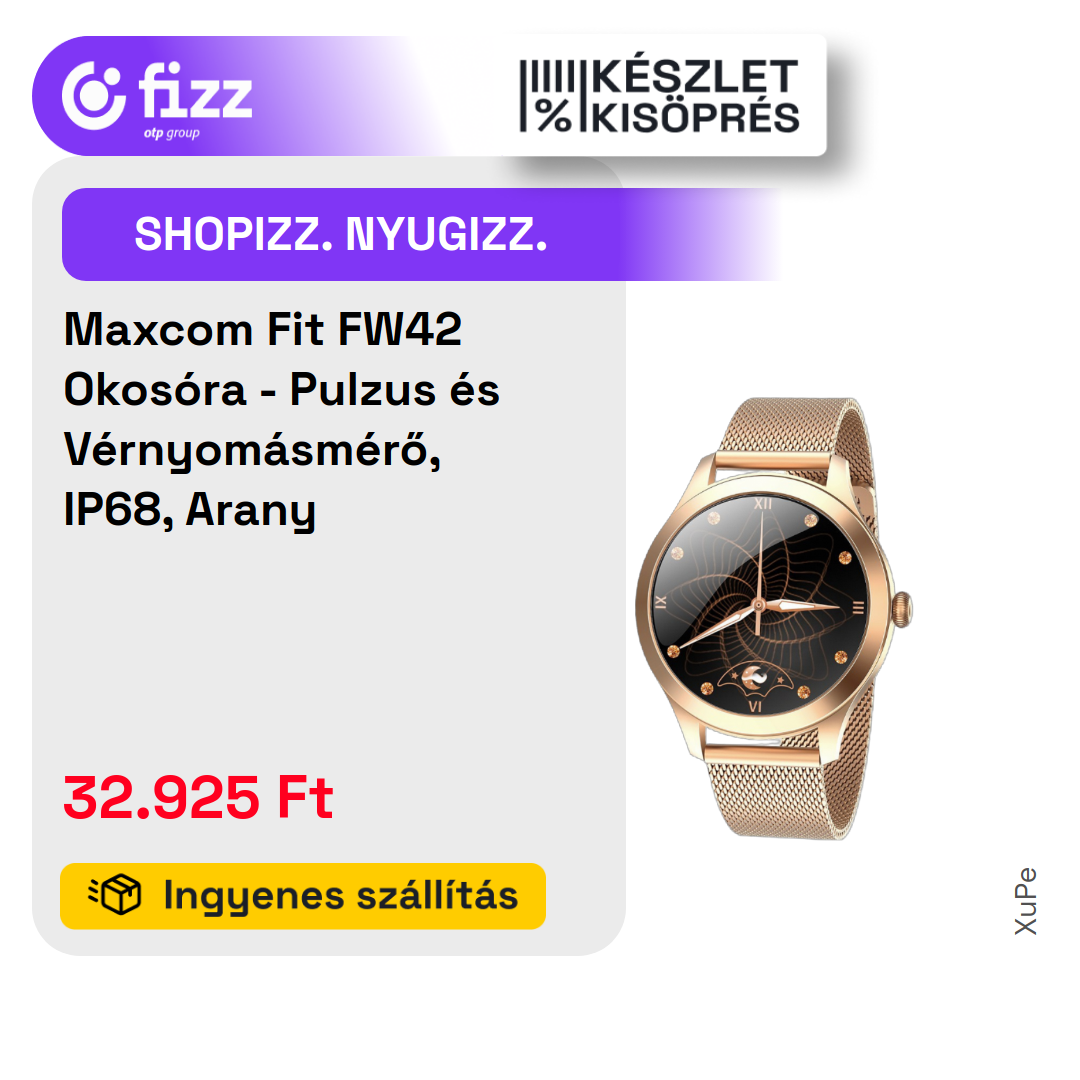1080x1080 pixels.
Task: Click the 32.925 Ft price
Action: point(198,798)
